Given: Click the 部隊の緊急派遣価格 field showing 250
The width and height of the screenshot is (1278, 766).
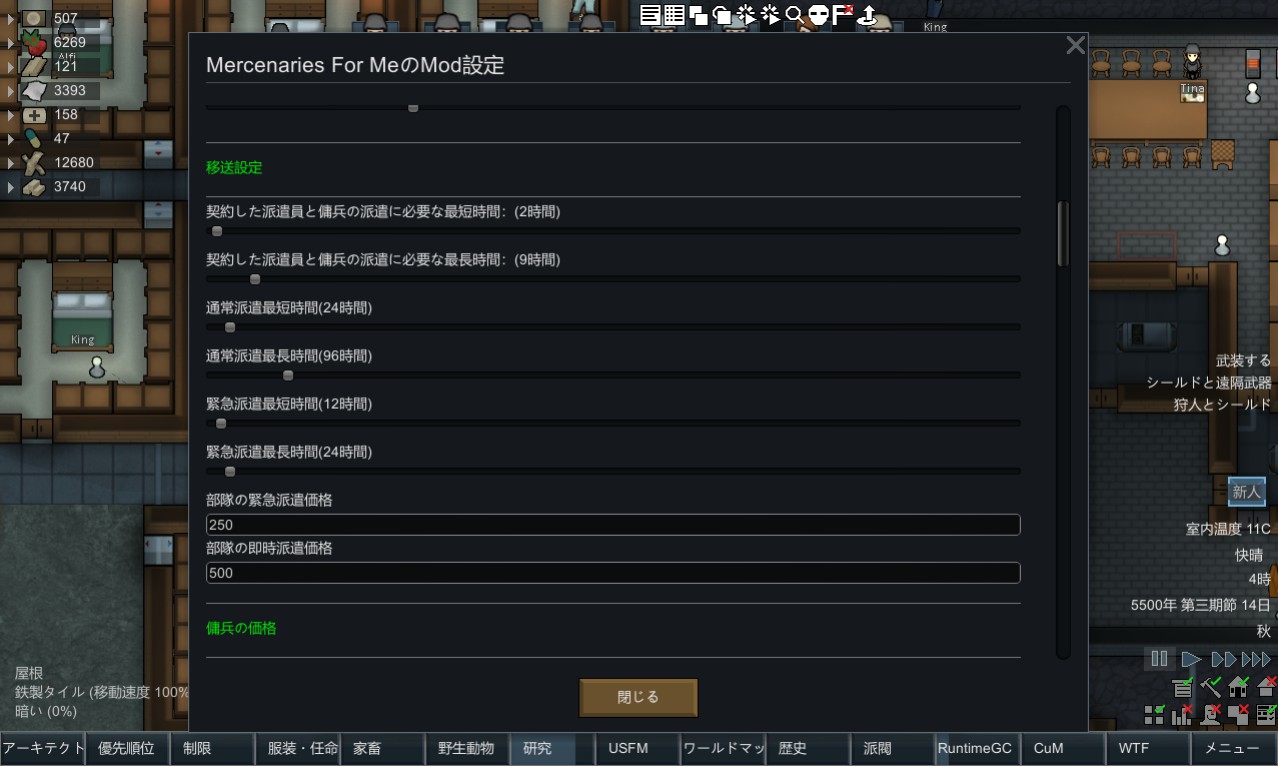Looking at the screenshot, I should pyautogui.click(x=613, y=525).
